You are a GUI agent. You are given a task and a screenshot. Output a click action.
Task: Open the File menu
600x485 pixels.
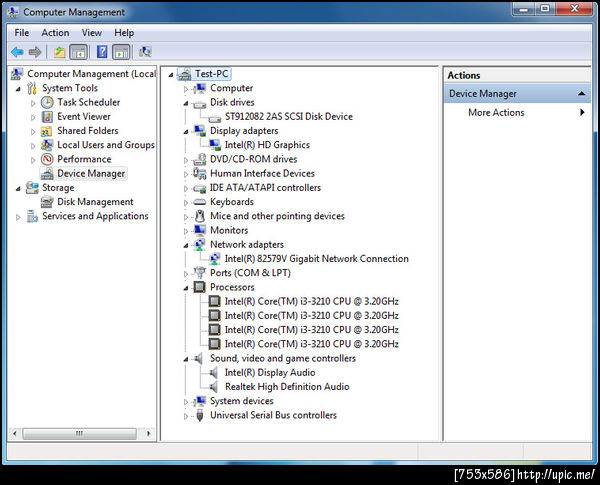(22, 33)
